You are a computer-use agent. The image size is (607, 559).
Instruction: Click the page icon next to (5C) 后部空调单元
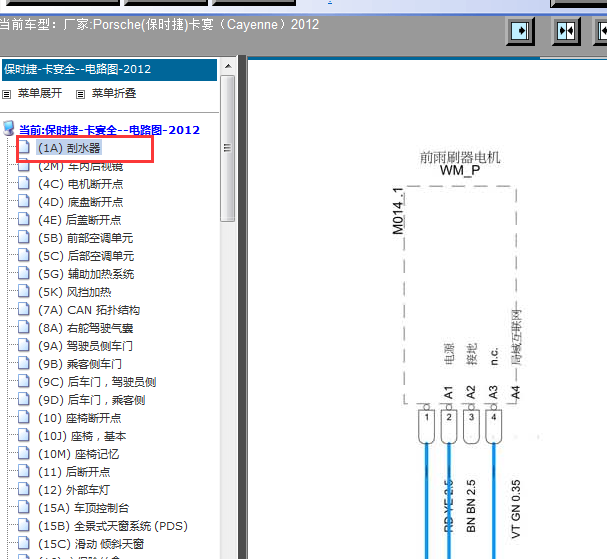(24, 255)
